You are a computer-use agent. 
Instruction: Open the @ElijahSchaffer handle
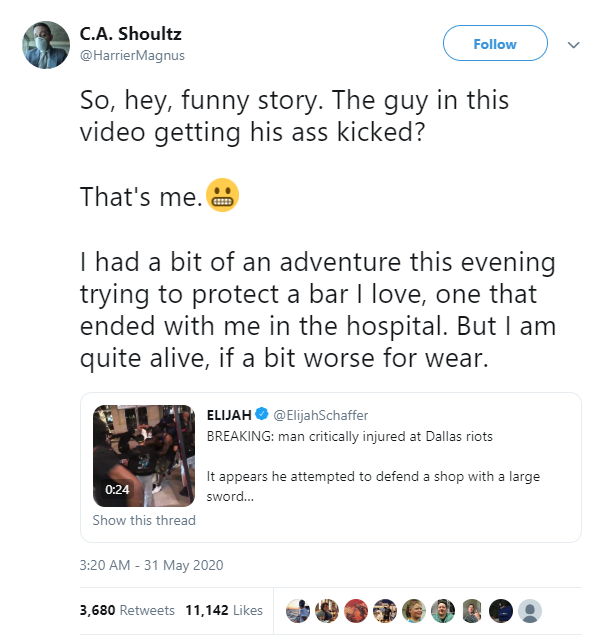321,415
